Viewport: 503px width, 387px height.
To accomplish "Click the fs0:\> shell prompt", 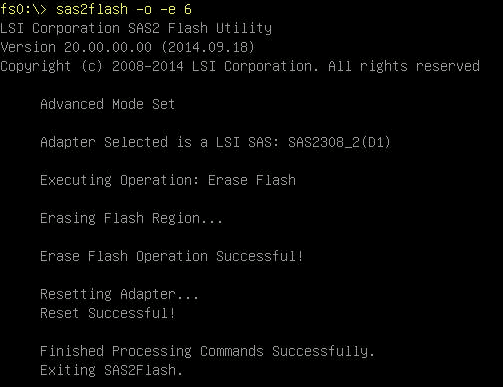I will (x=24, y=9).
